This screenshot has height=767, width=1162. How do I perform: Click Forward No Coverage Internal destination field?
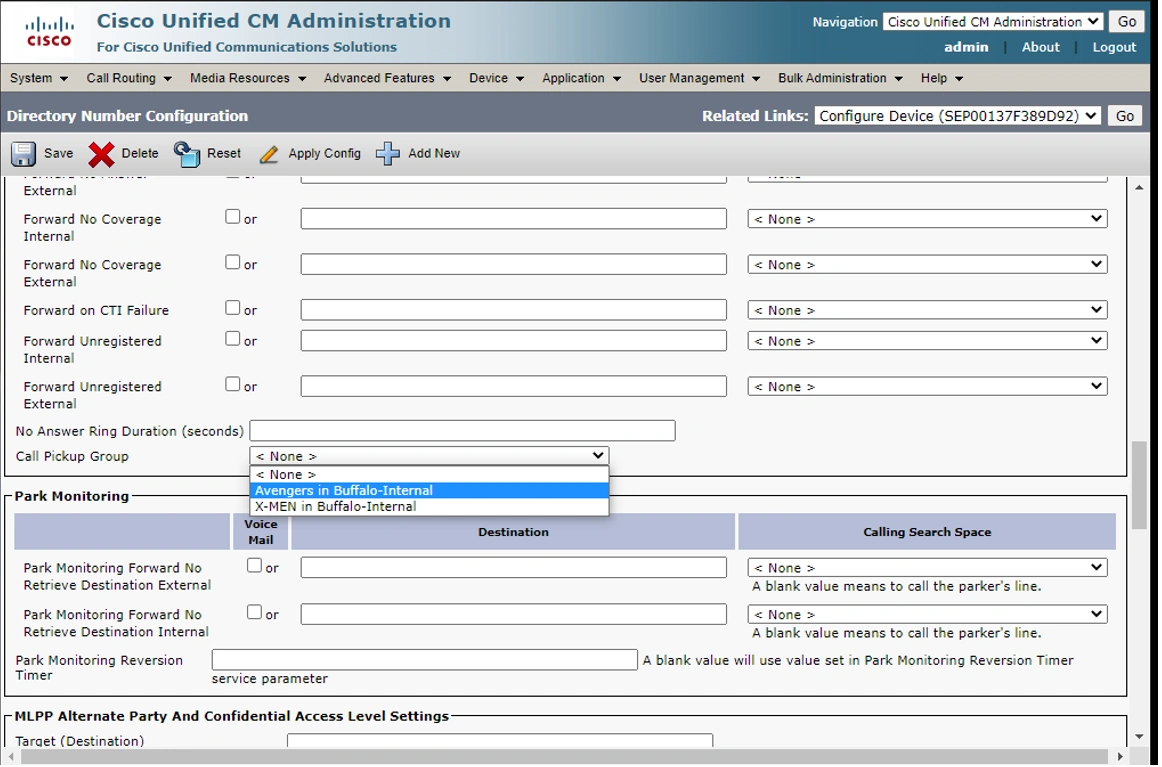pyautogui.click(x=514, y=219)
